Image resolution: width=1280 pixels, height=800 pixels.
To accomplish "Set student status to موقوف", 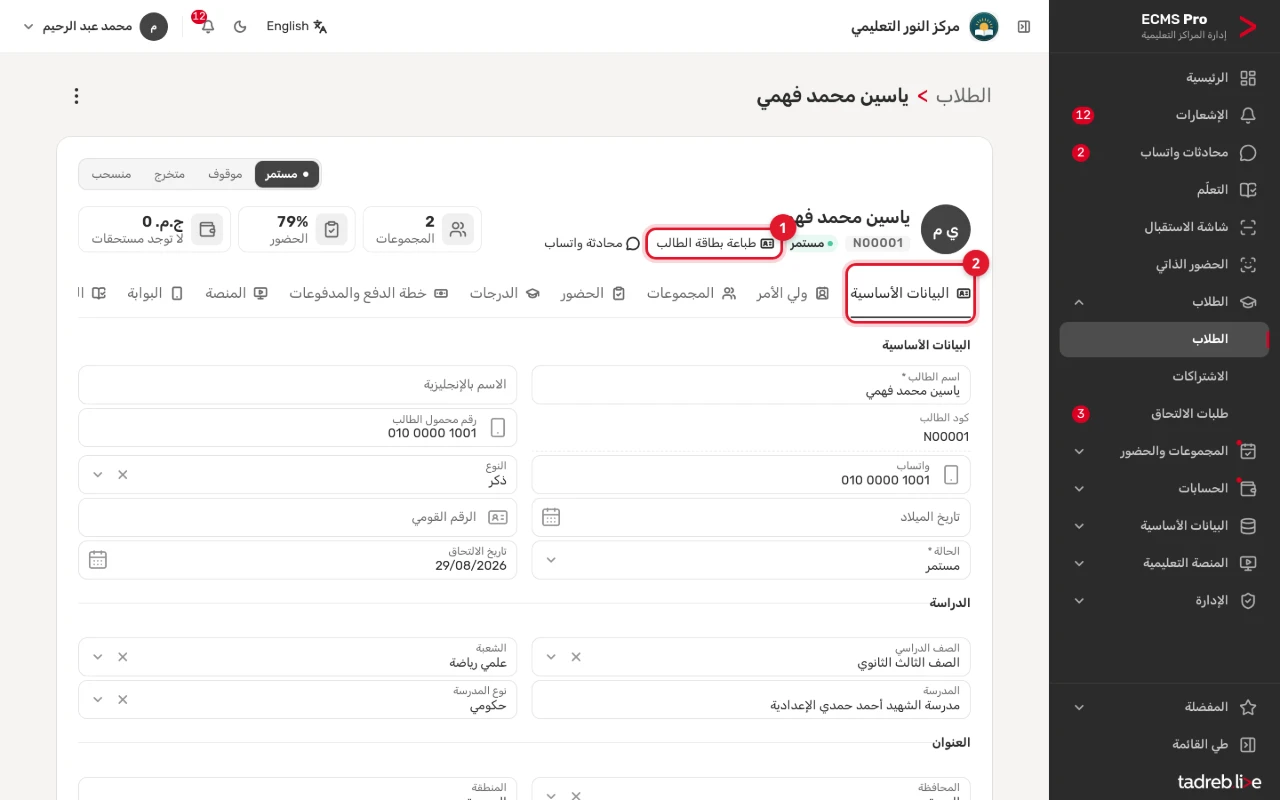I will 225,174.
